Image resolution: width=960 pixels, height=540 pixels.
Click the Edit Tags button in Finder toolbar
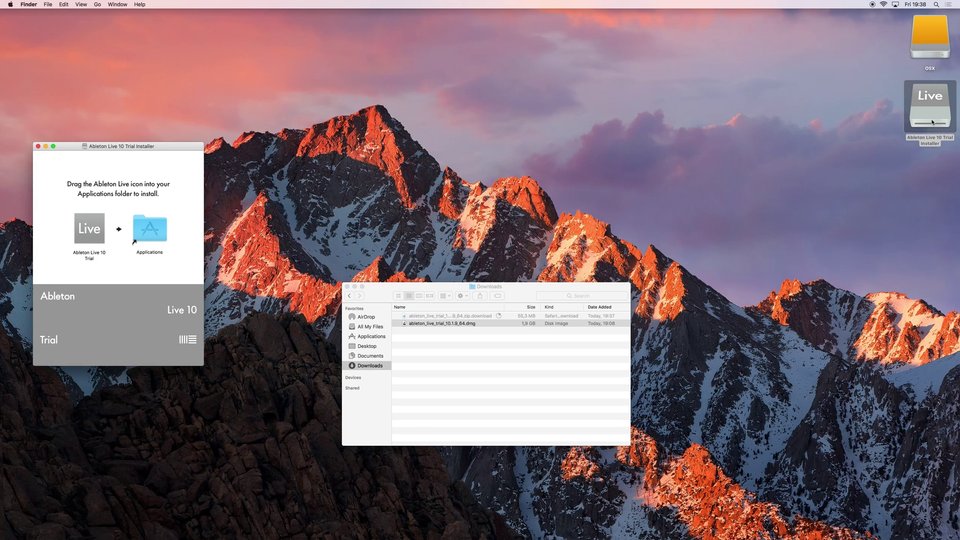coord(497,296)
